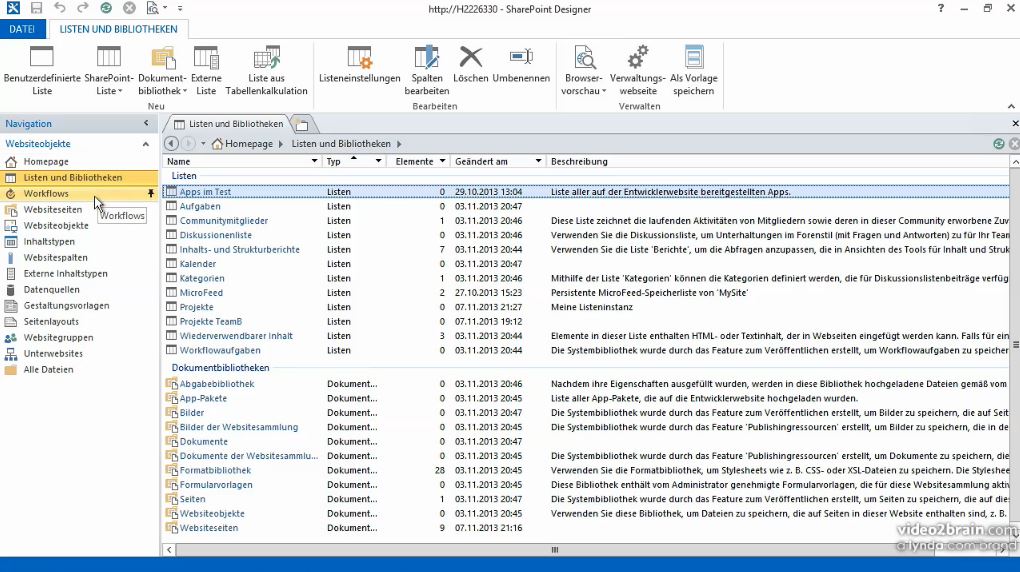1020x572 pixels.
Task: Open Inhaltstypen in the navigation pane
Action: [x=49, y=241]
